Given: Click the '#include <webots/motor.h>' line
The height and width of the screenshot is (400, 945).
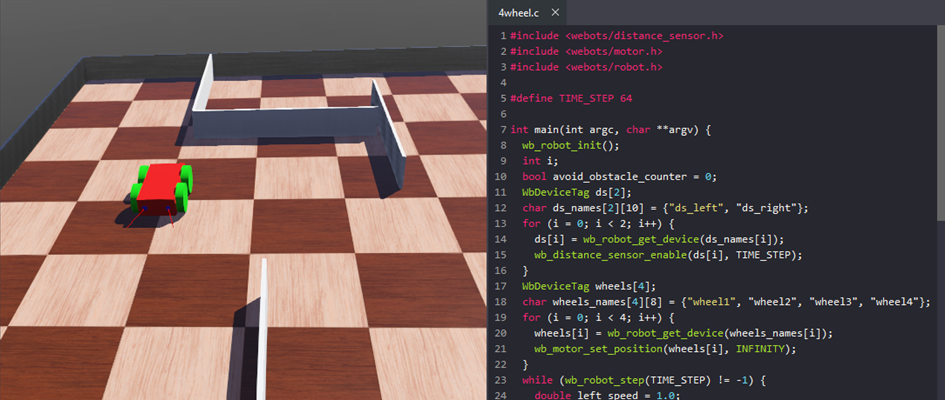Looking at the screenshot, I should coord(586,51).
